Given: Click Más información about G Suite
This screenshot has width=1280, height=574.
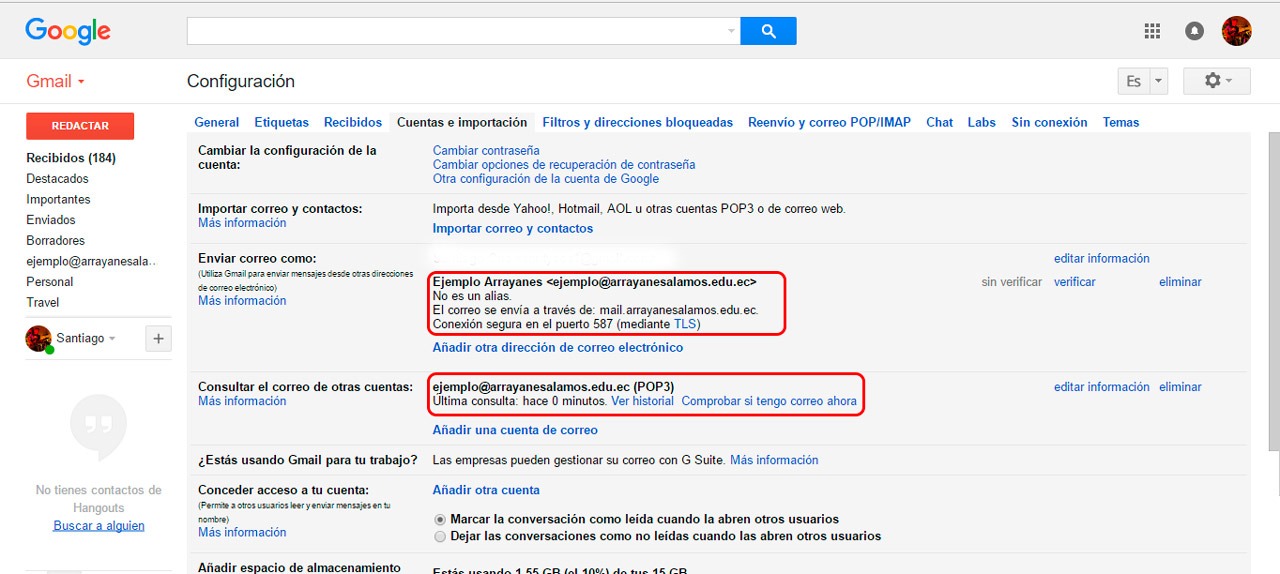Looking at the screenshot, I should (774, 461).
